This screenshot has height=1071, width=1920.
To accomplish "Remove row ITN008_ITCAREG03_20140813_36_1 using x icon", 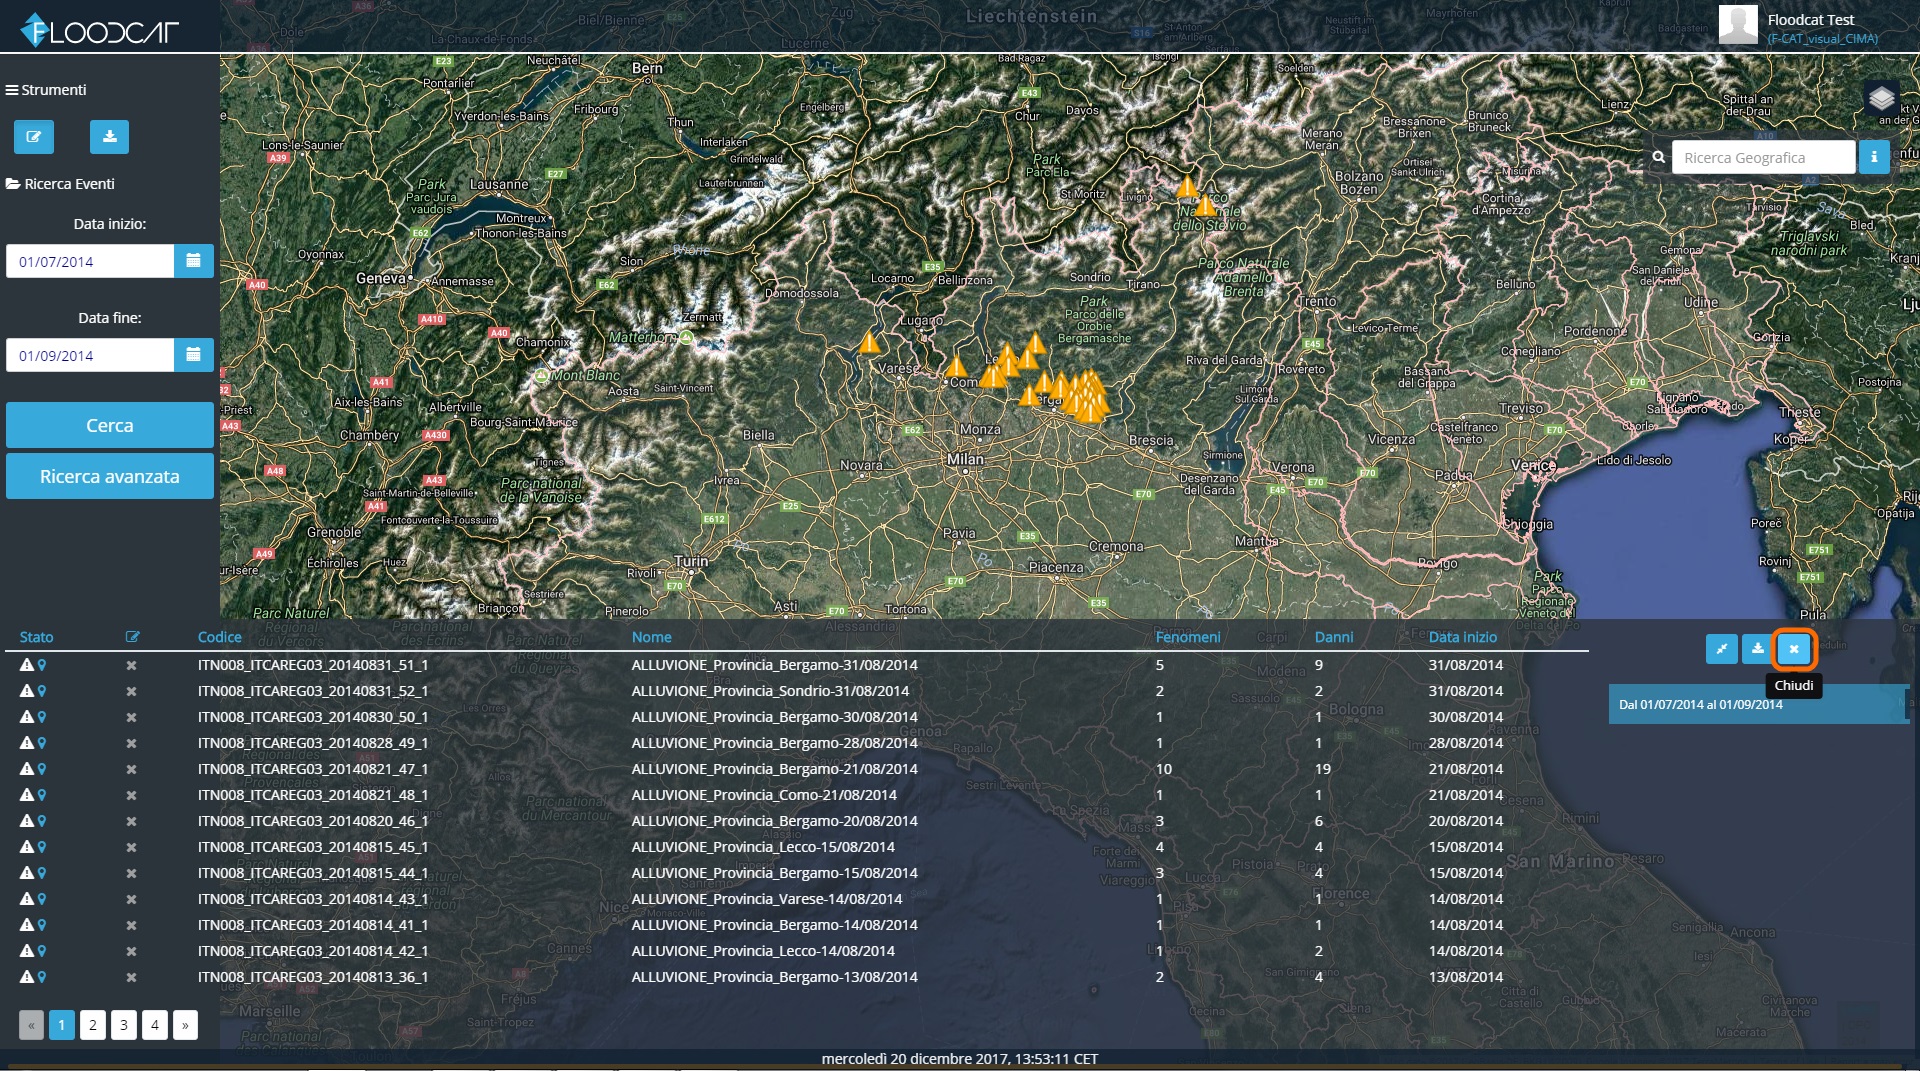I will pos(131,977).
